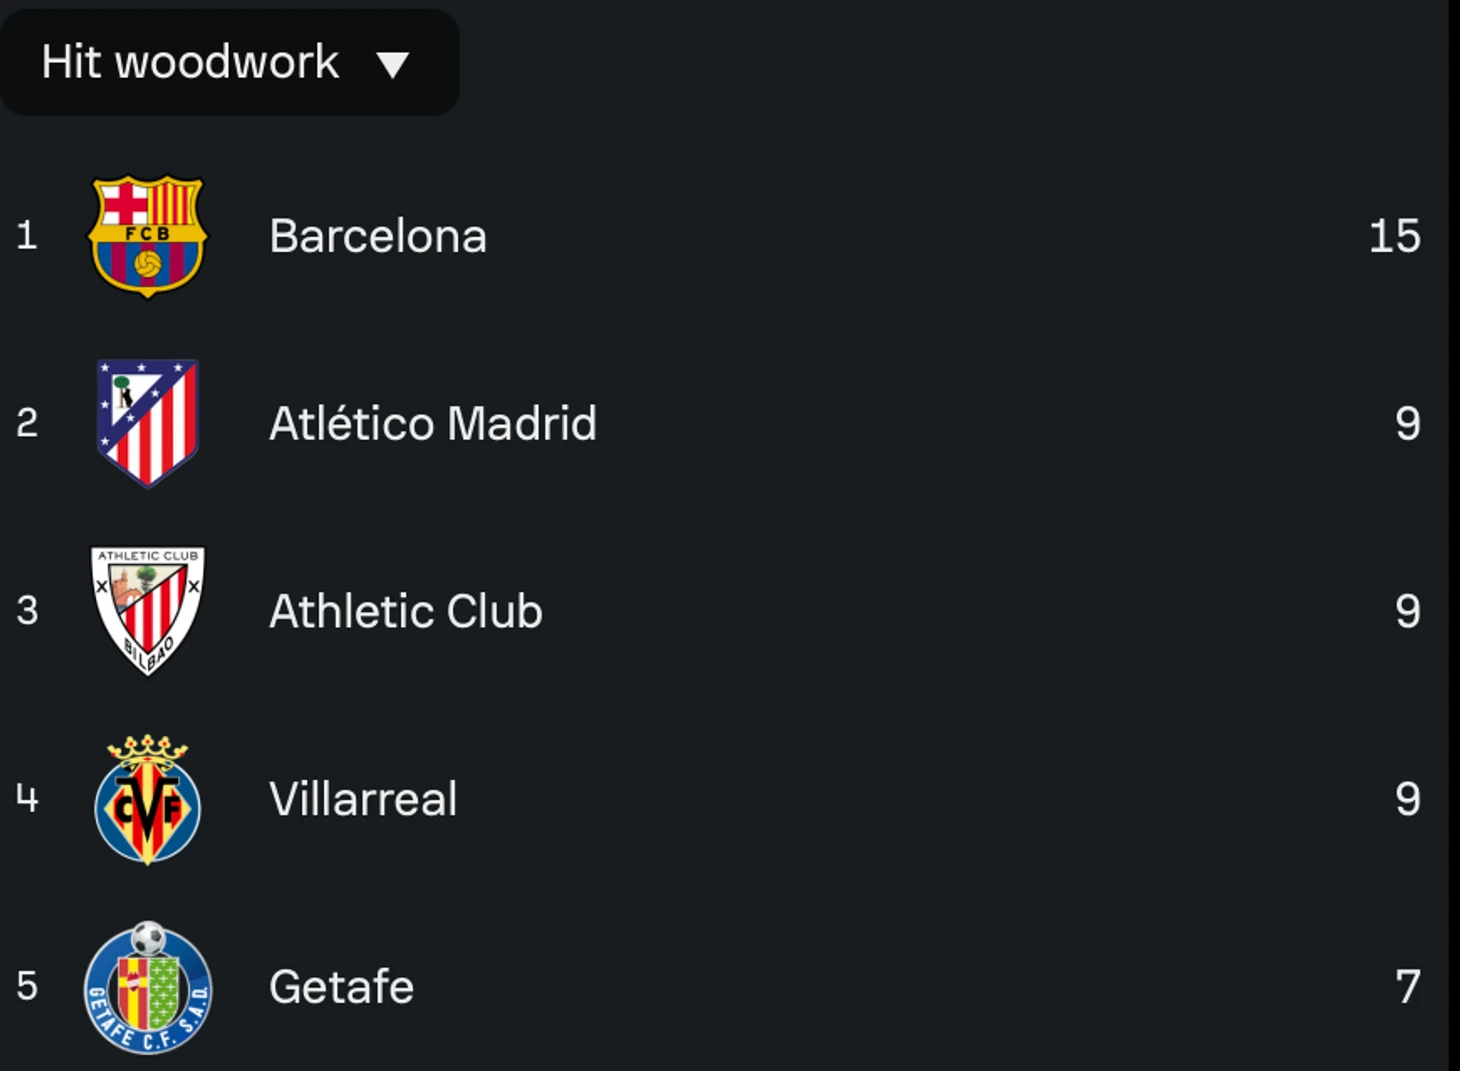
Task: Click the Athletic Club Bilbao crest
Action: tap(148, 611)
